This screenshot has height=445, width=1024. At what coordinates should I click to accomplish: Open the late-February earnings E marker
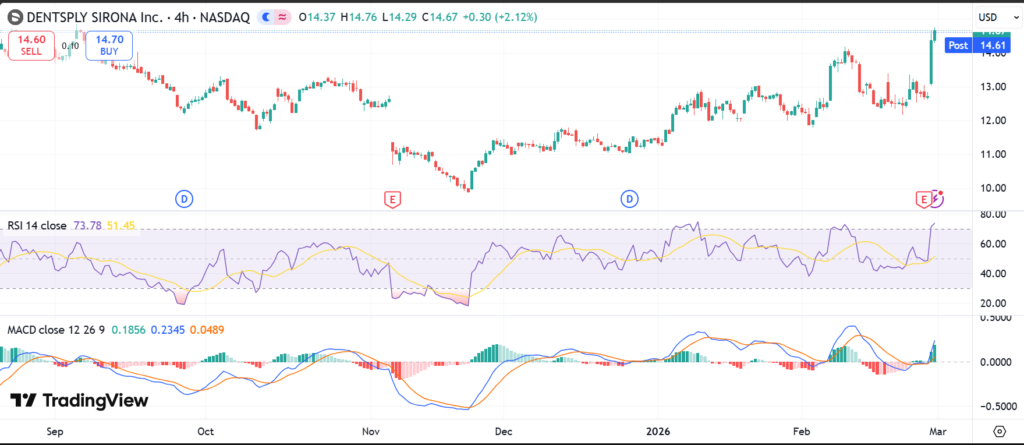923,199
